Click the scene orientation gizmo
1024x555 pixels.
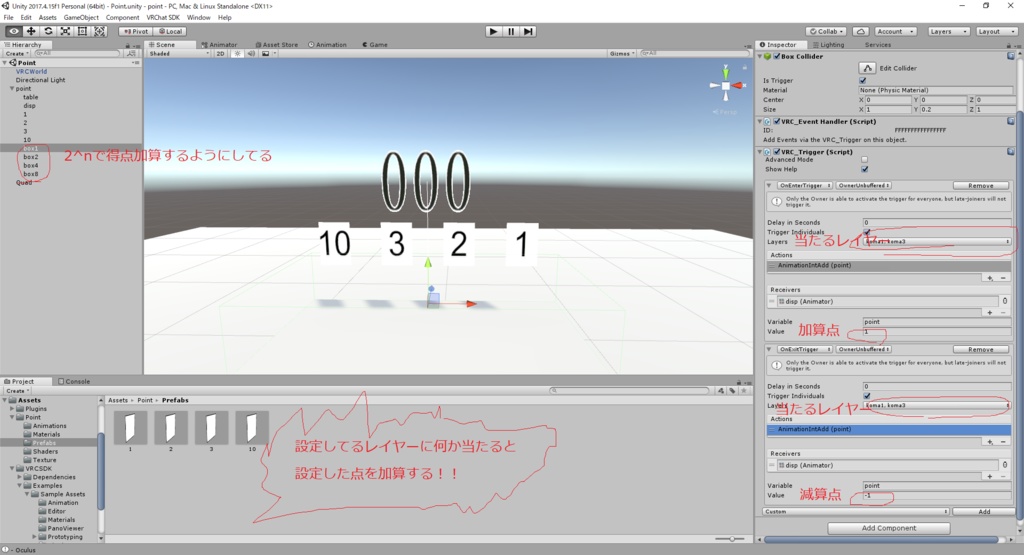pos(726,85)
